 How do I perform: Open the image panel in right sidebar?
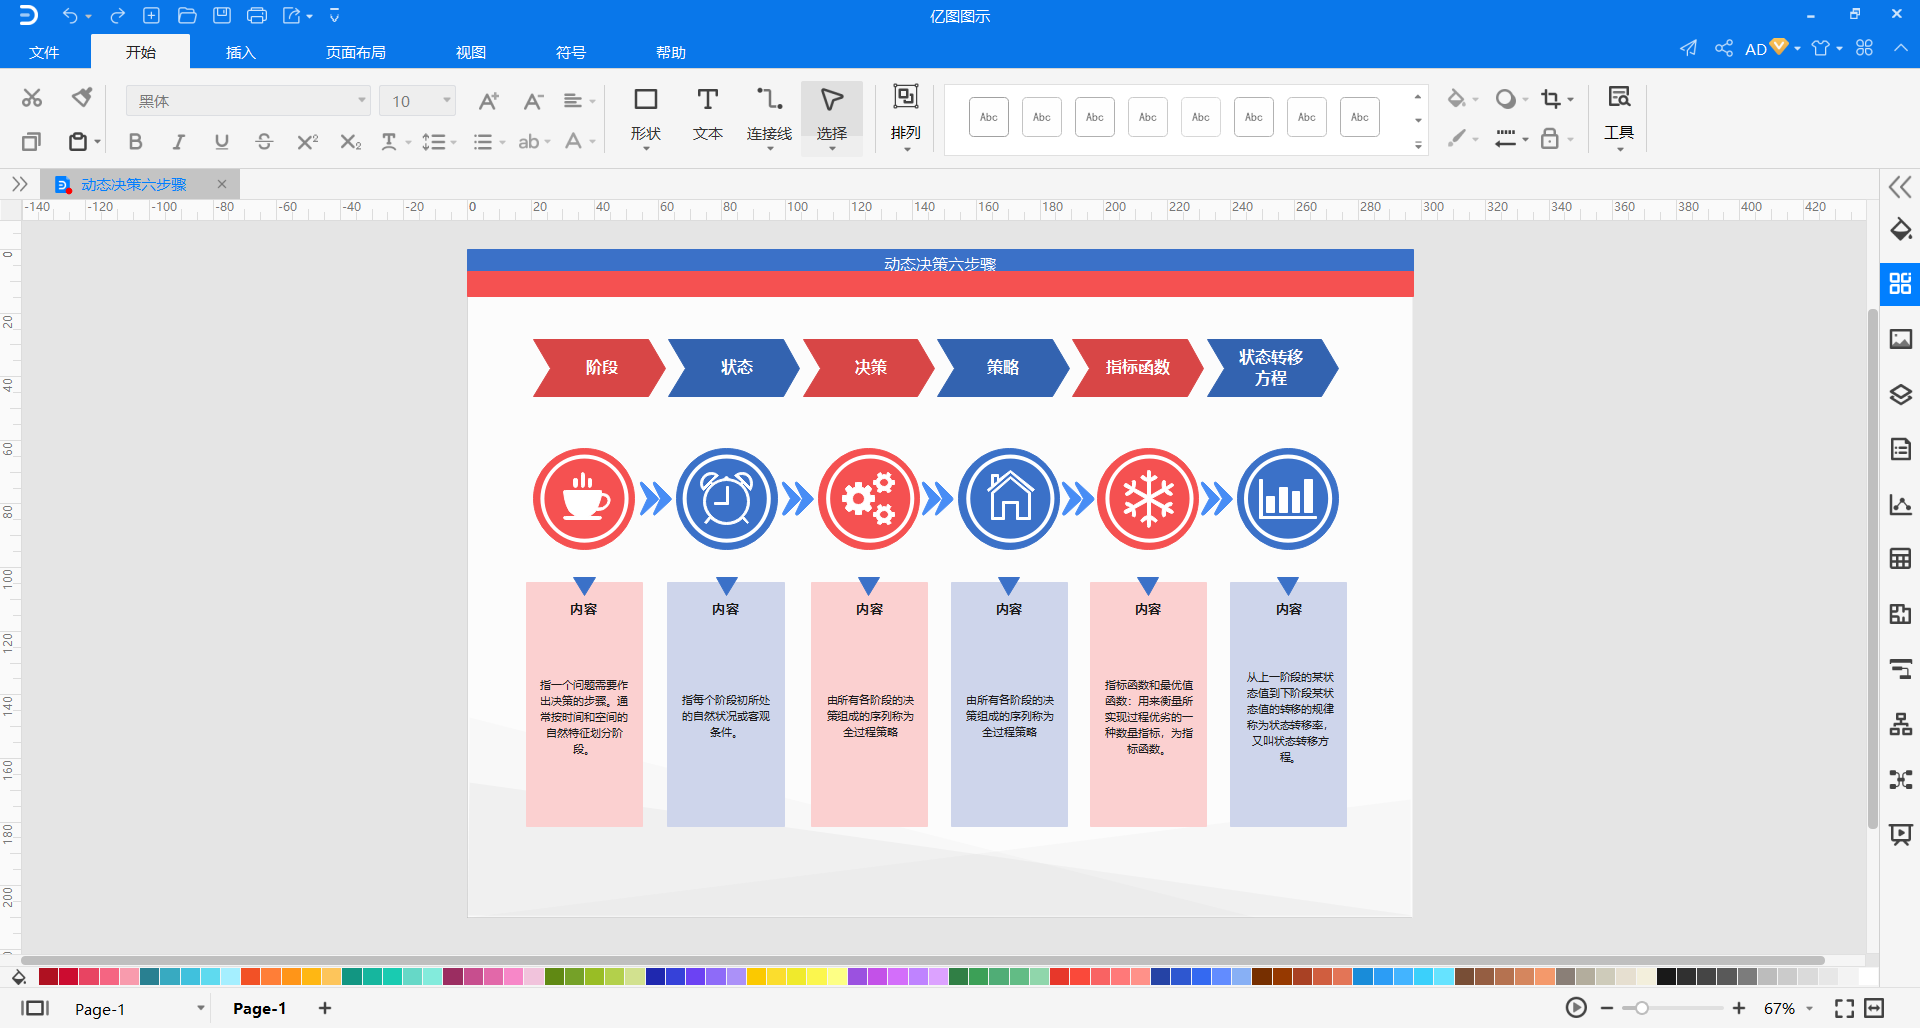pos(1900,339)
